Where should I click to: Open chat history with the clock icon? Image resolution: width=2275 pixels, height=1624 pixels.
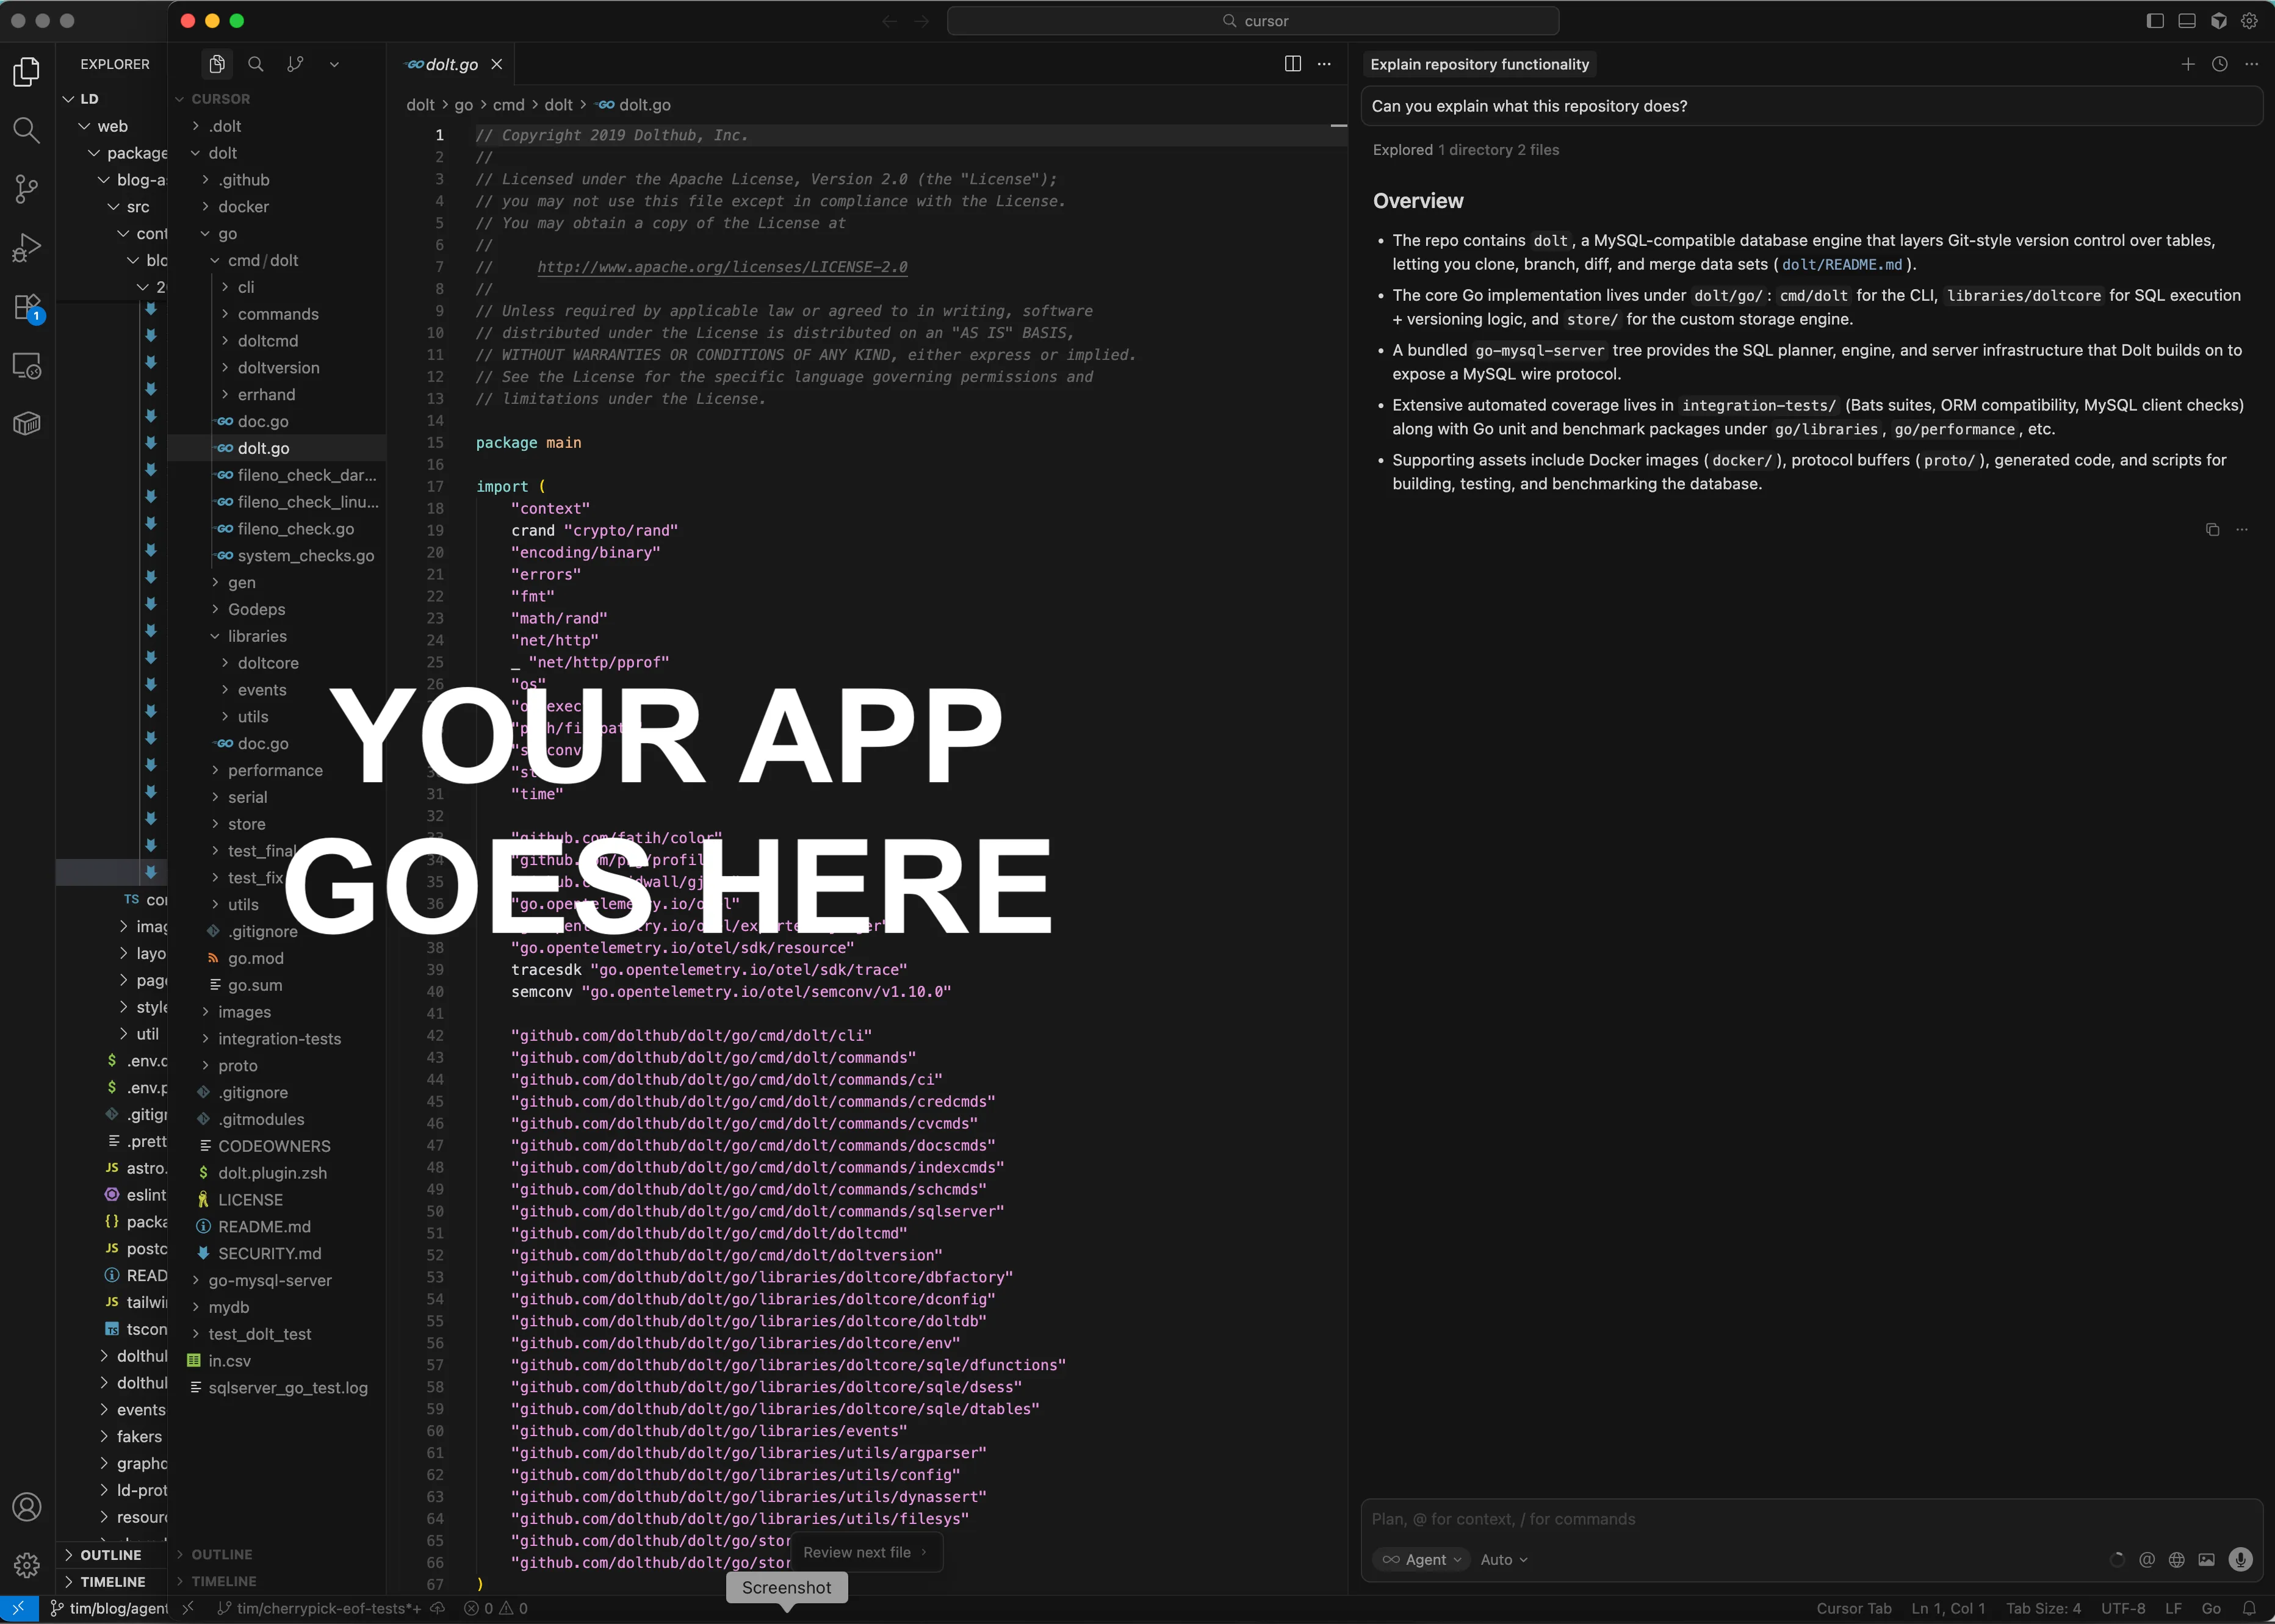coord(2219,64)
